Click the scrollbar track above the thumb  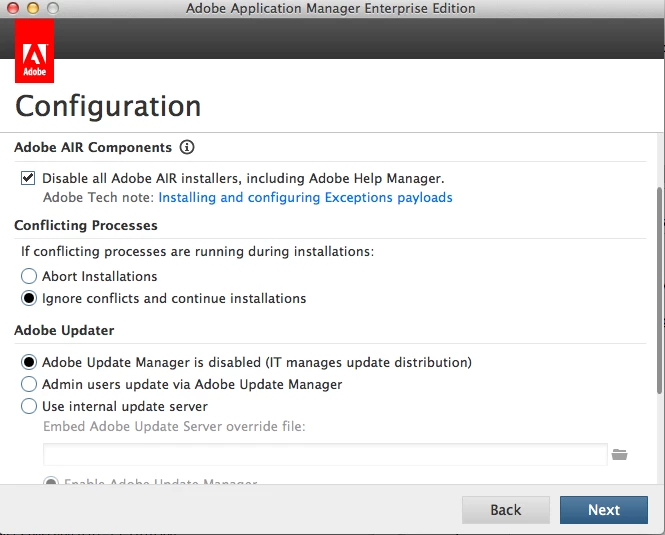coord(658,160)
